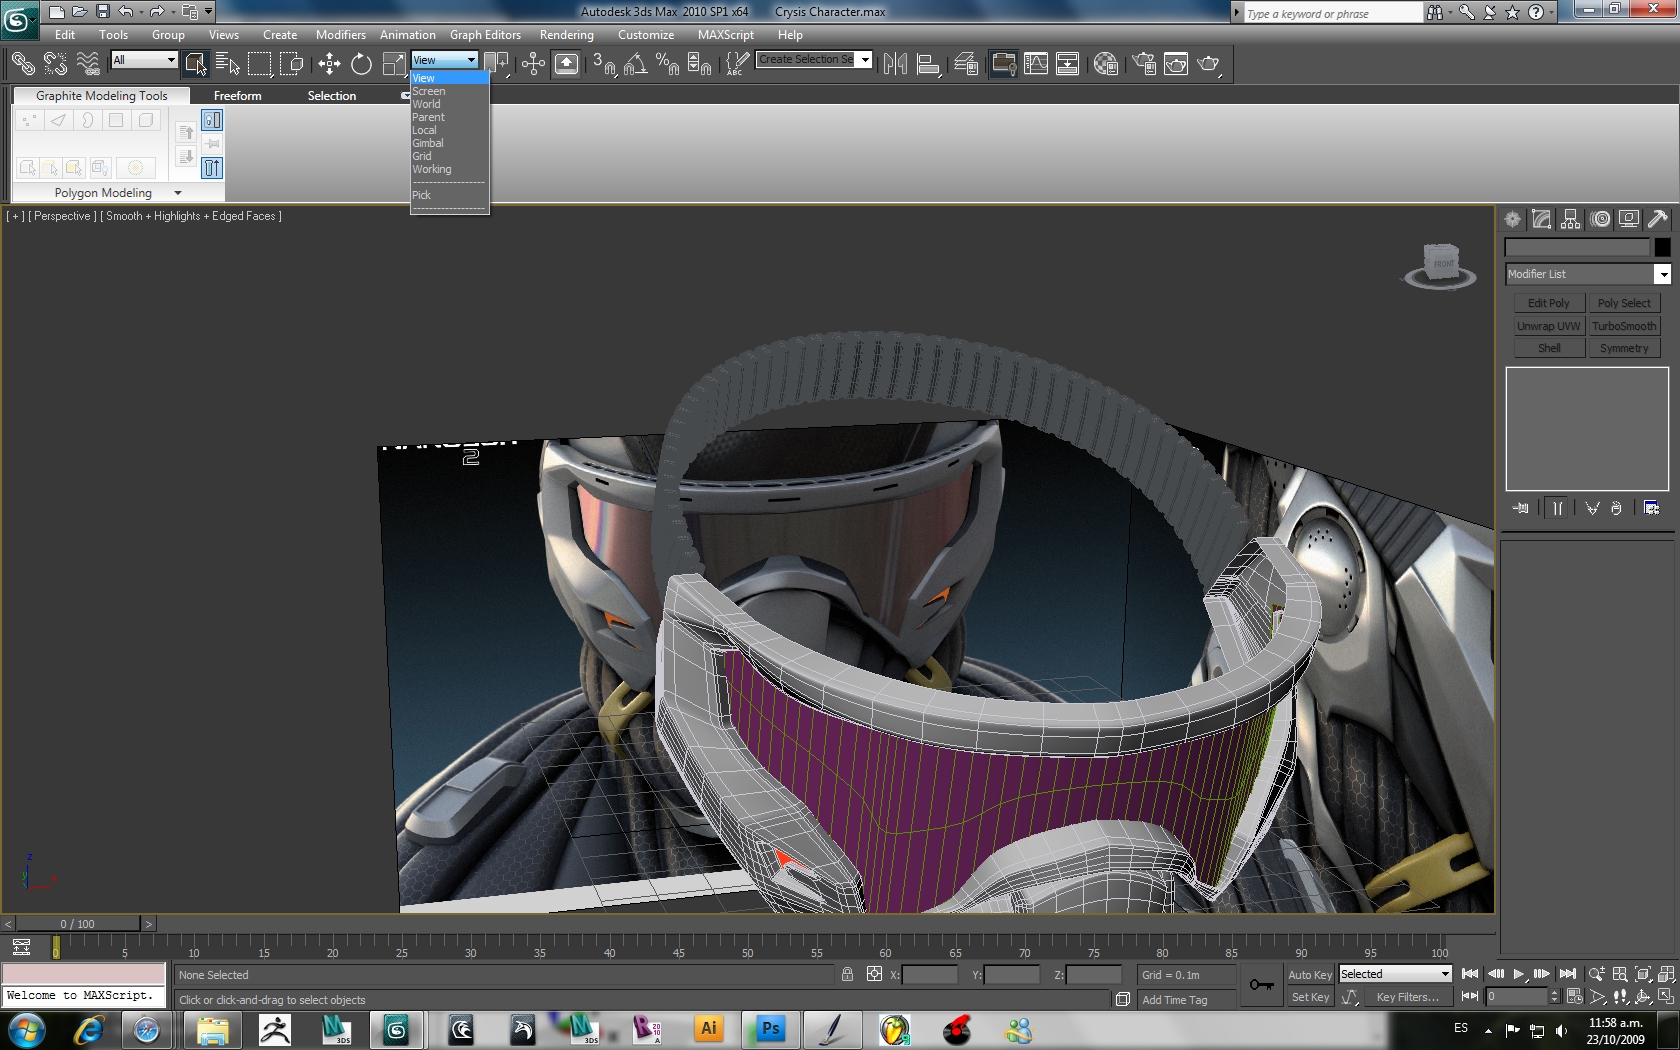The image size is (1680, 1050).
Task: Toggle the Window/Crossing selection mode
Action: pyautogui.click(x=292, y=64)
